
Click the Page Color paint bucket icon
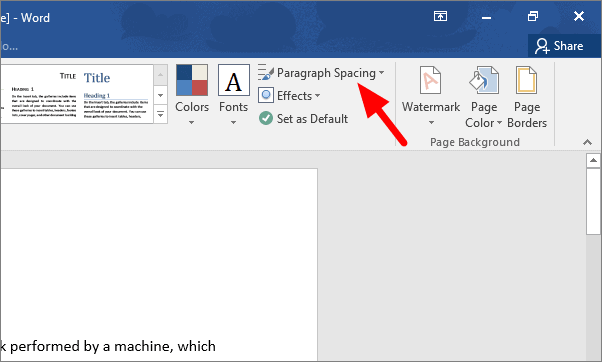point(484,80)
